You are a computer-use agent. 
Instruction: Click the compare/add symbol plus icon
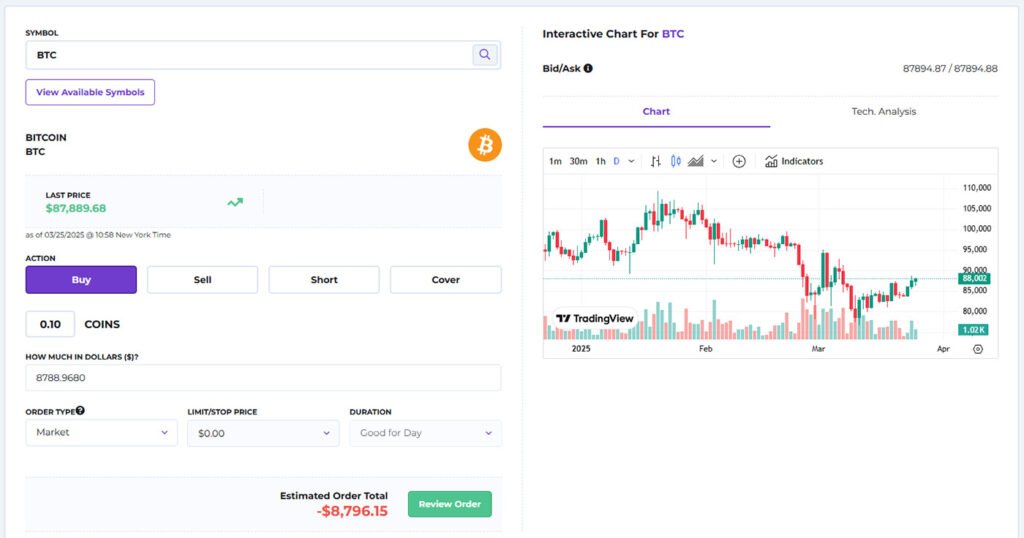pyautogui.click(x=739, y=161)
